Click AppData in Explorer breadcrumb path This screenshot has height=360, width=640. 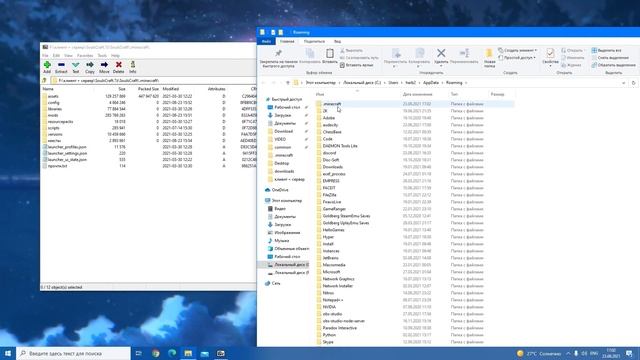(431, 83)
